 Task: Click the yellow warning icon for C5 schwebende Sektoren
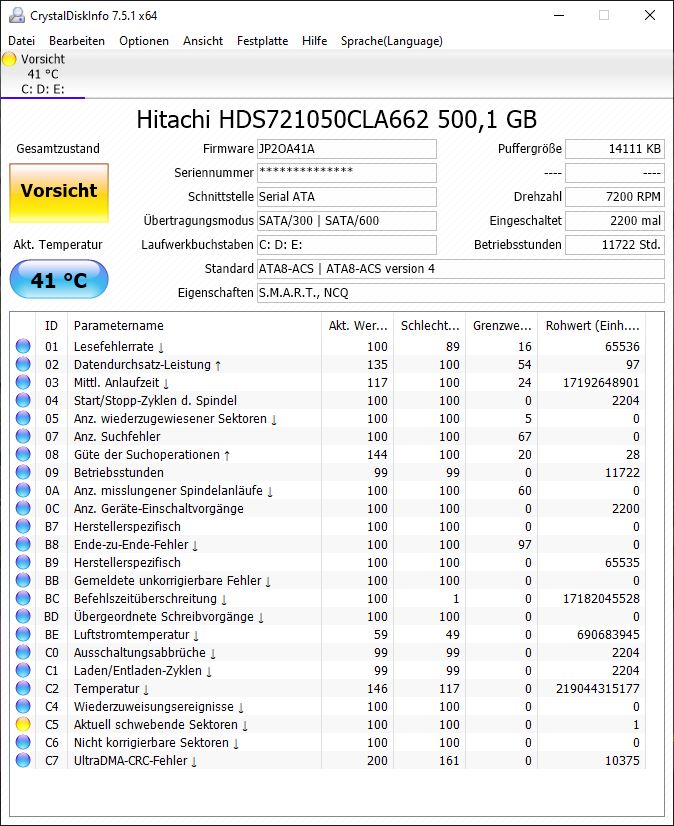pyautogui.click(x=23, y=724)
